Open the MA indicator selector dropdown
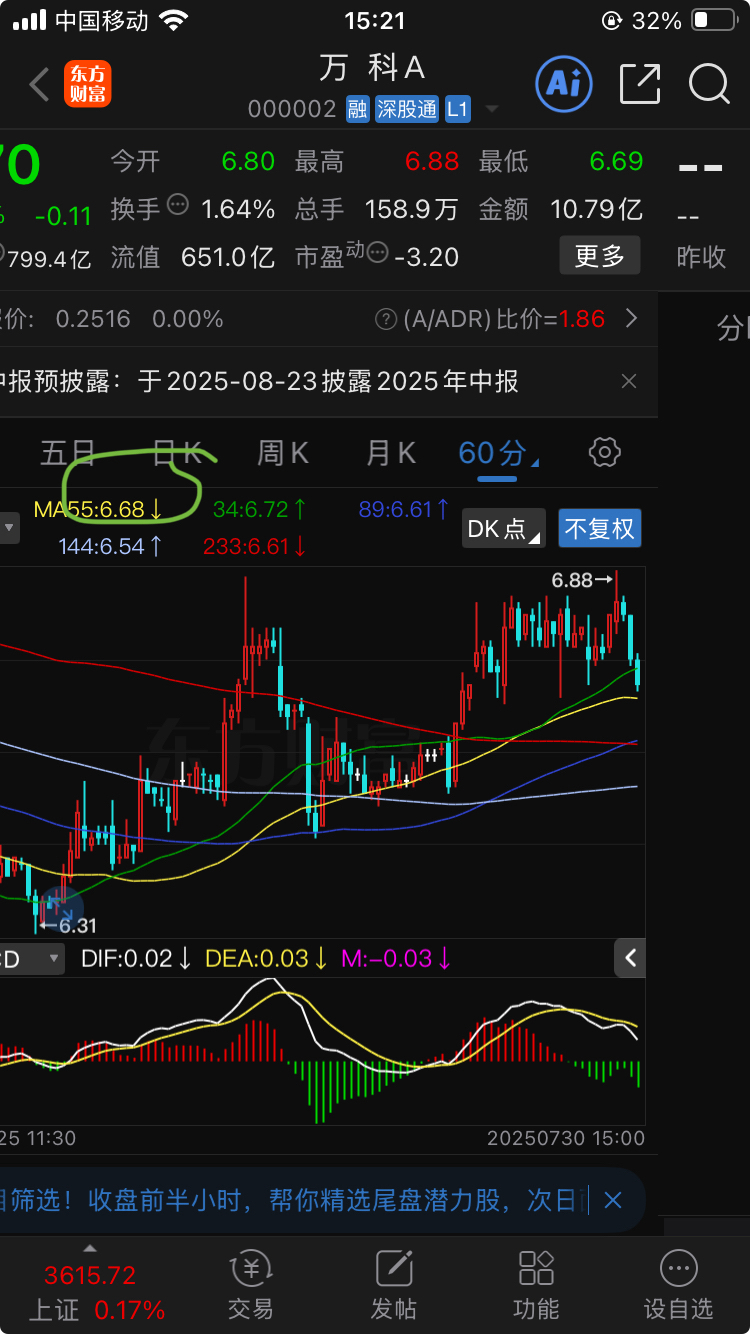750x1334 pixels. coord(9,528)
